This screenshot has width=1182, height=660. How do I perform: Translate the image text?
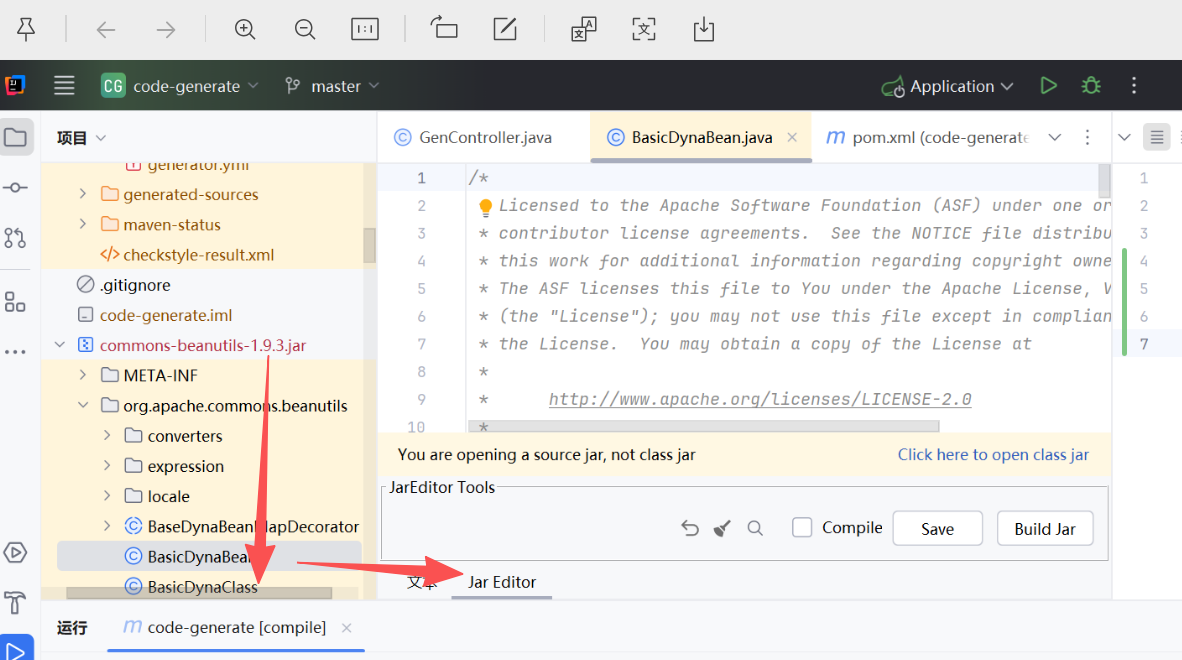point(583,29)
